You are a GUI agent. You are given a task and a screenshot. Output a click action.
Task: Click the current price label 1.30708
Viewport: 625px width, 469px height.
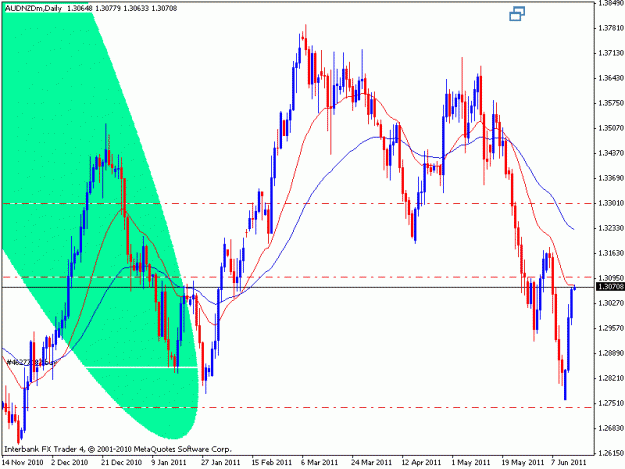(610, 287)
